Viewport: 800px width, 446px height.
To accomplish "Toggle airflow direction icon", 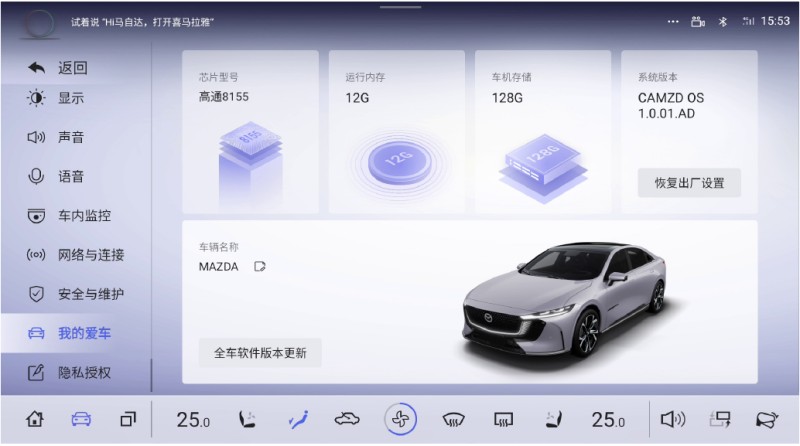I will pyautogui.click(x=298, y=419).
